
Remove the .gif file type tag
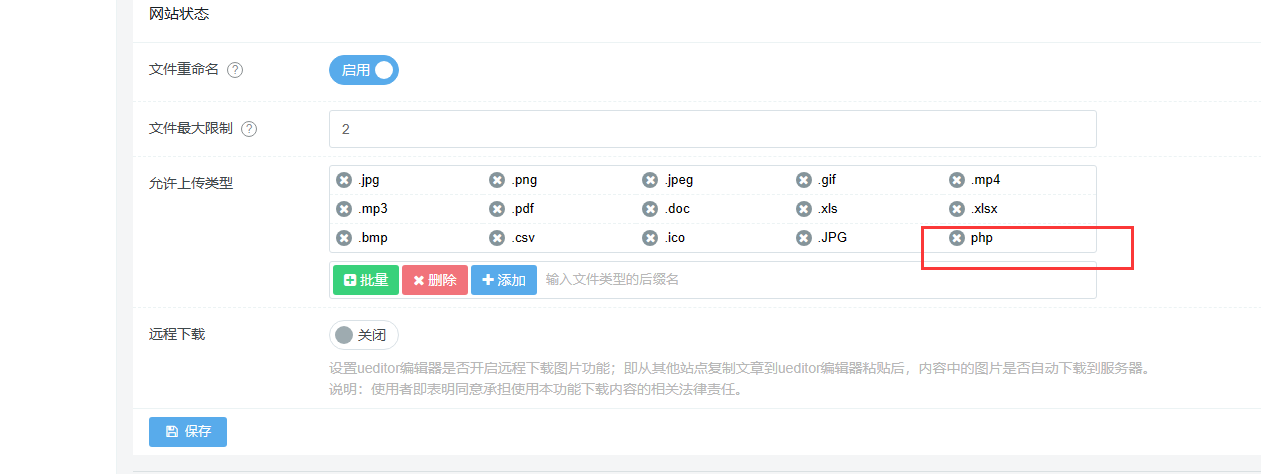pyautogui.click(x=803, y=180)
